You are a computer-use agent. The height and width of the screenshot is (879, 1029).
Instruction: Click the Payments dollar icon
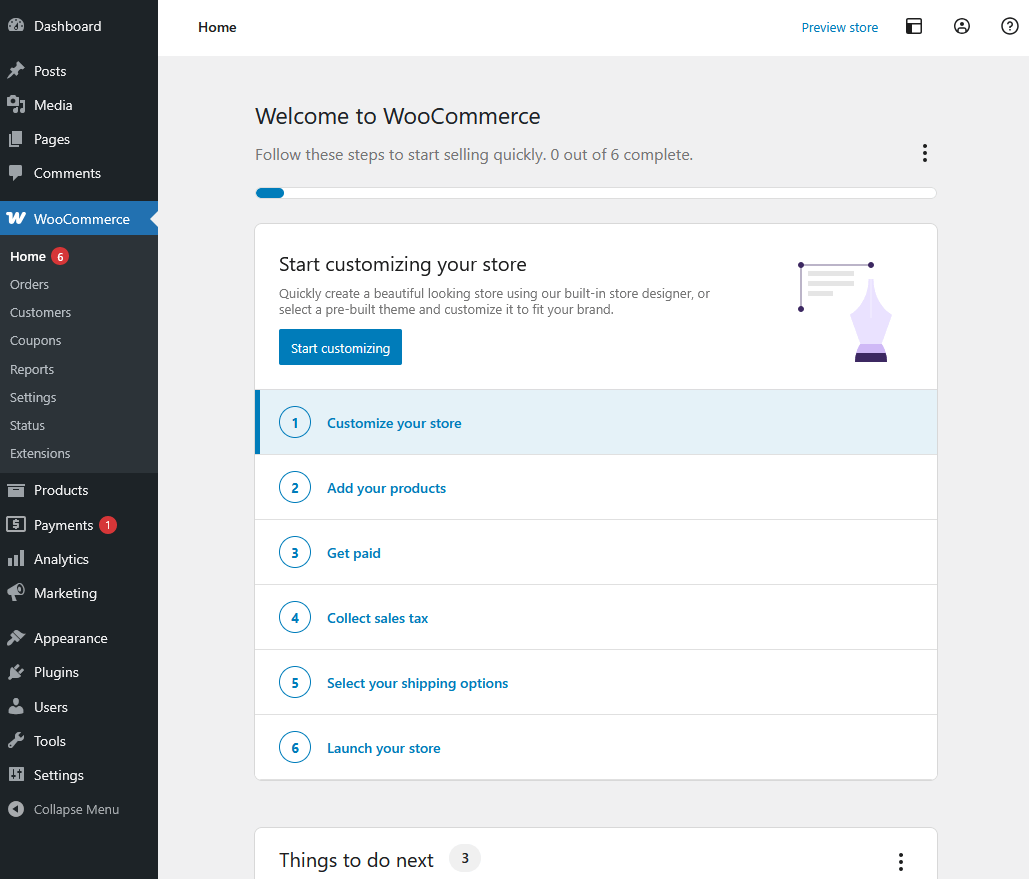coord(16,524)
